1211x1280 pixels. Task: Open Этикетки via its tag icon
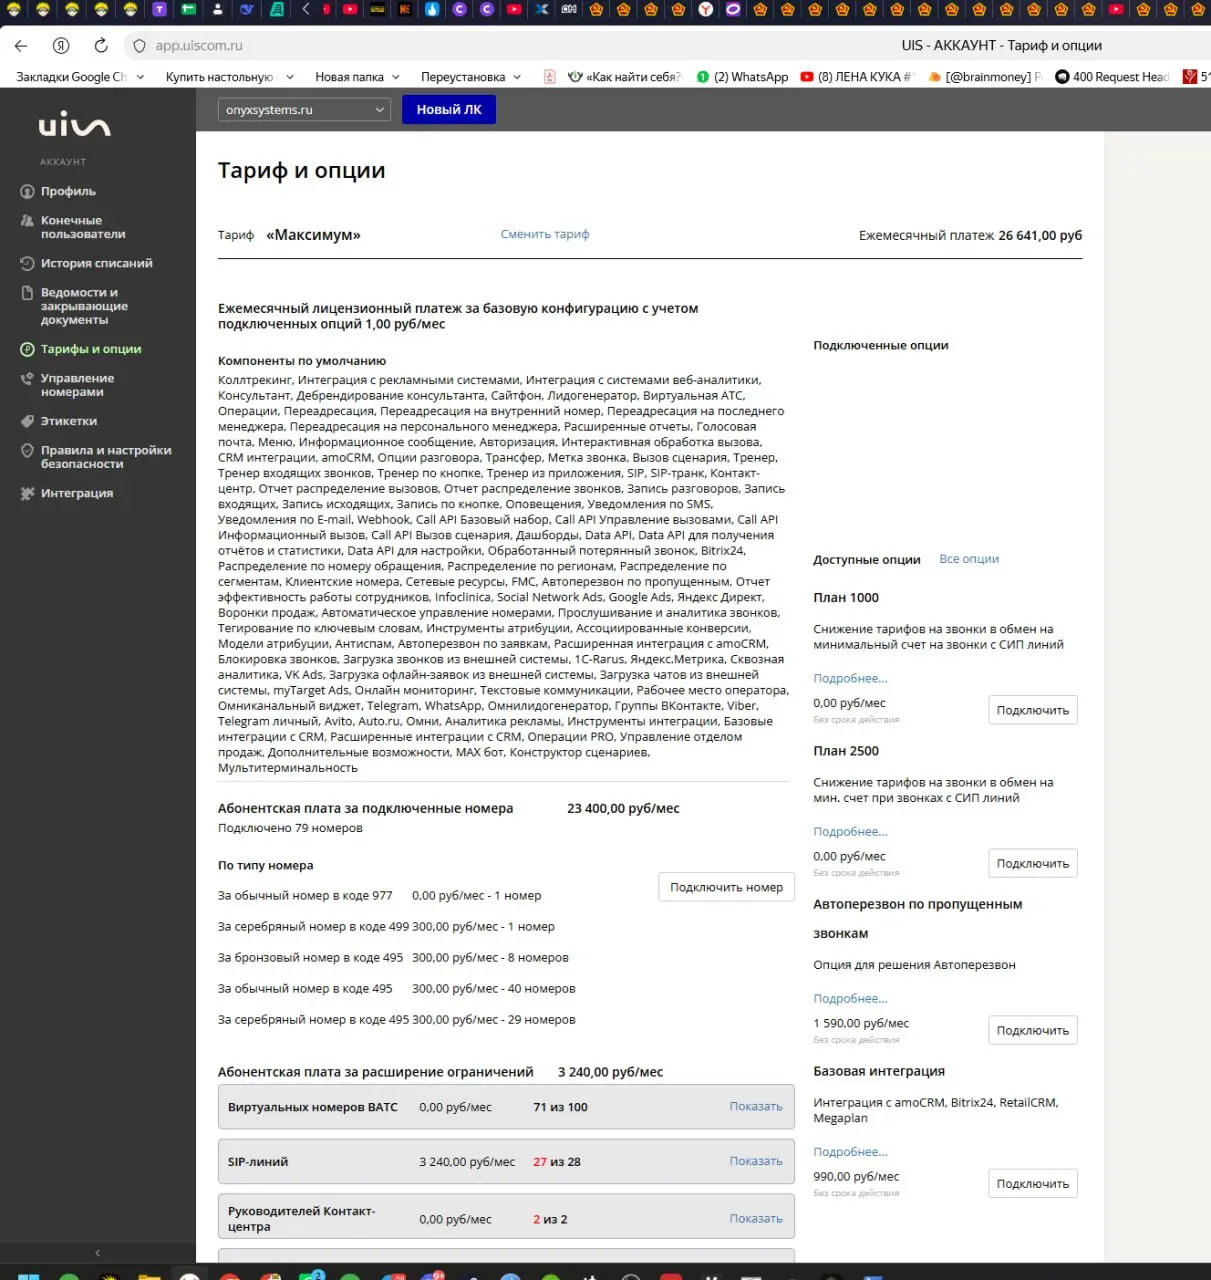coord(27,421)
